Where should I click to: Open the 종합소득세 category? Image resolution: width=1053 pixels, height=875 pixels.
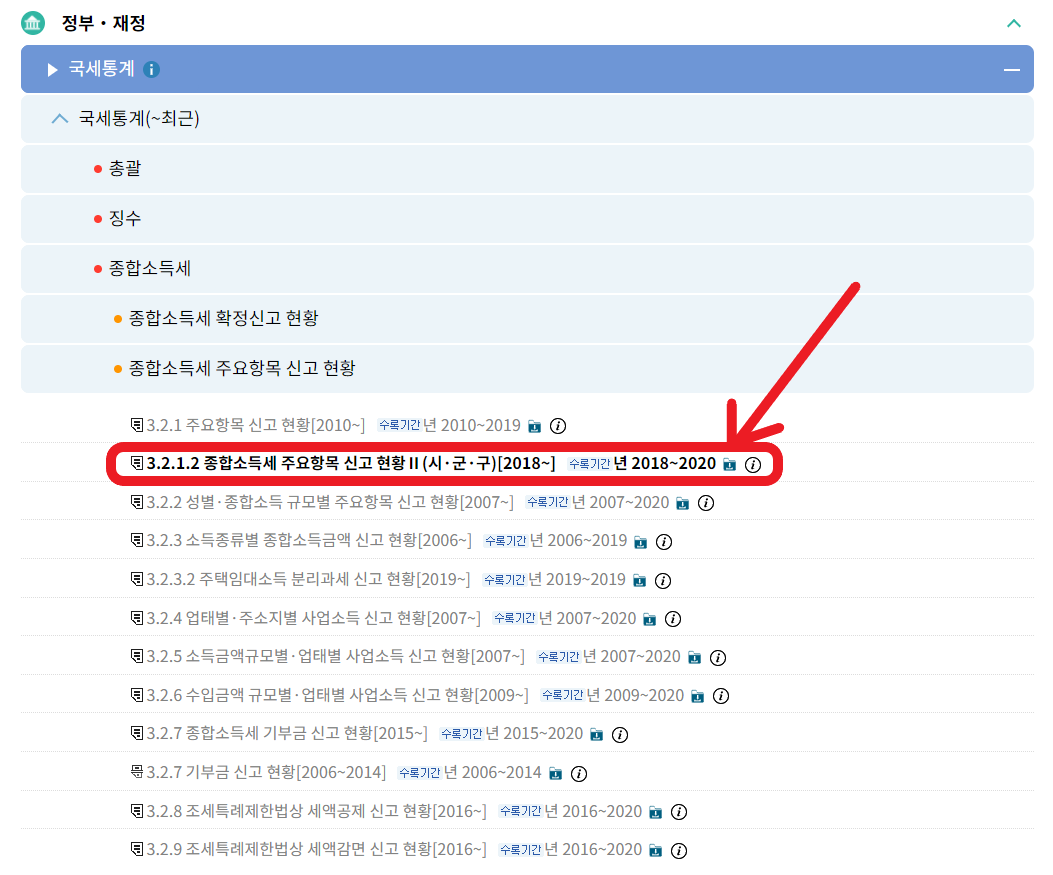(150, 269)
